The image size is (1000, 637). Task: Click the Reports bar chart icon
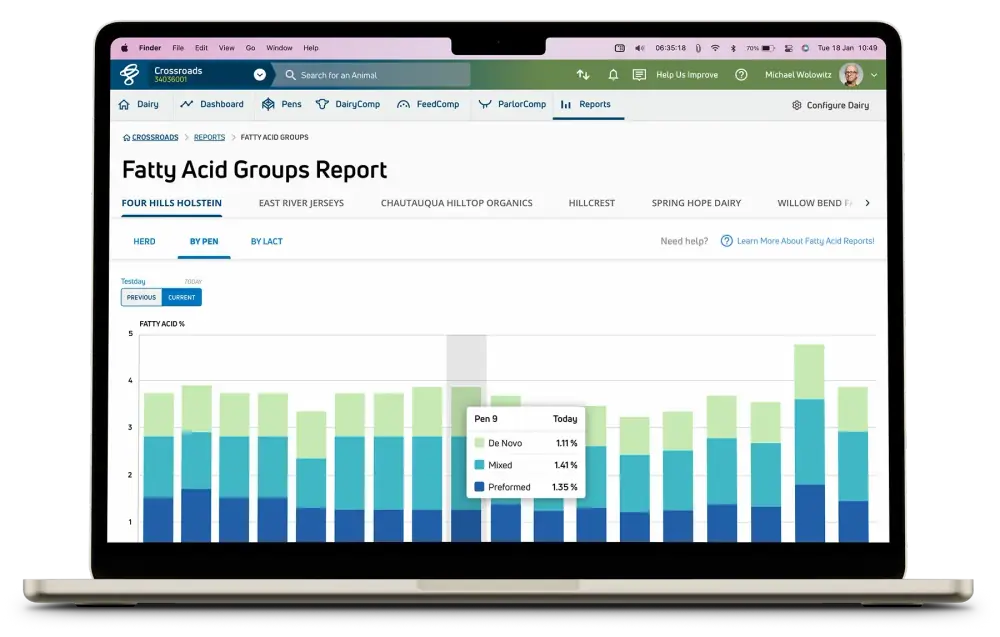click(566, 105)
